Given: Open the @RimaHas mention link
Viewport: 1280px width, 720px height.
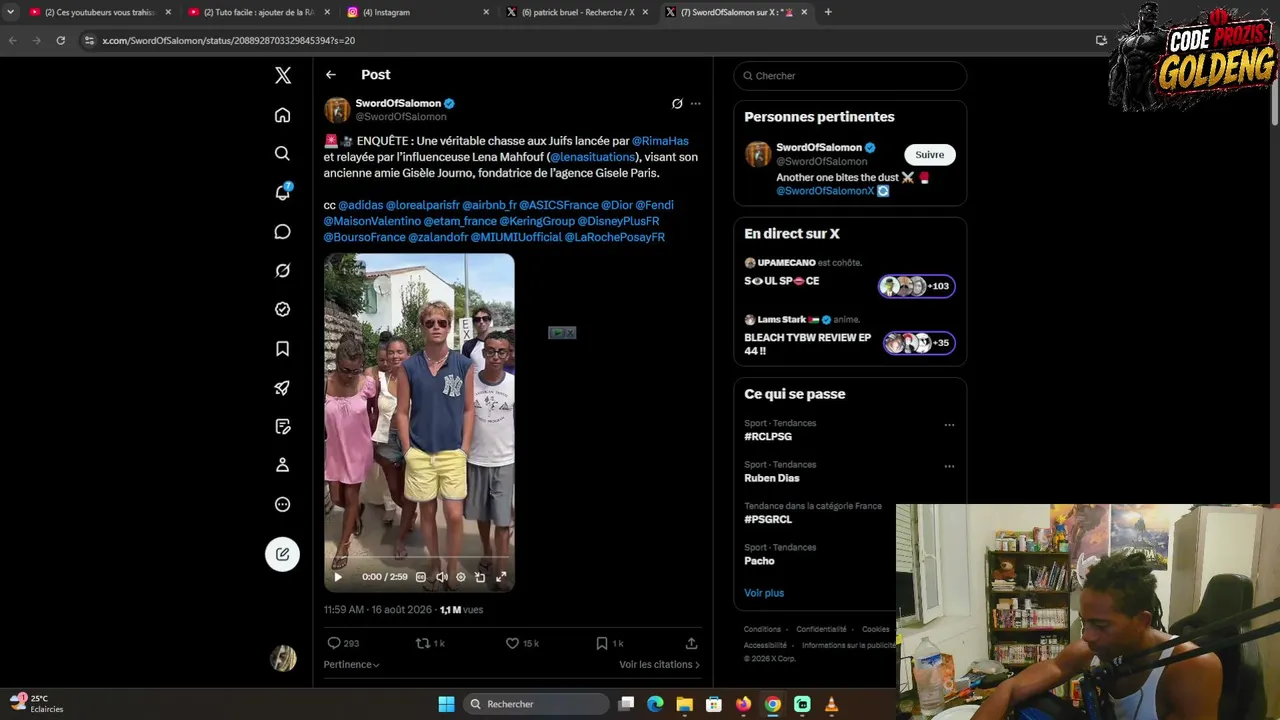Looking at the screenshot, I should (660, 141).
